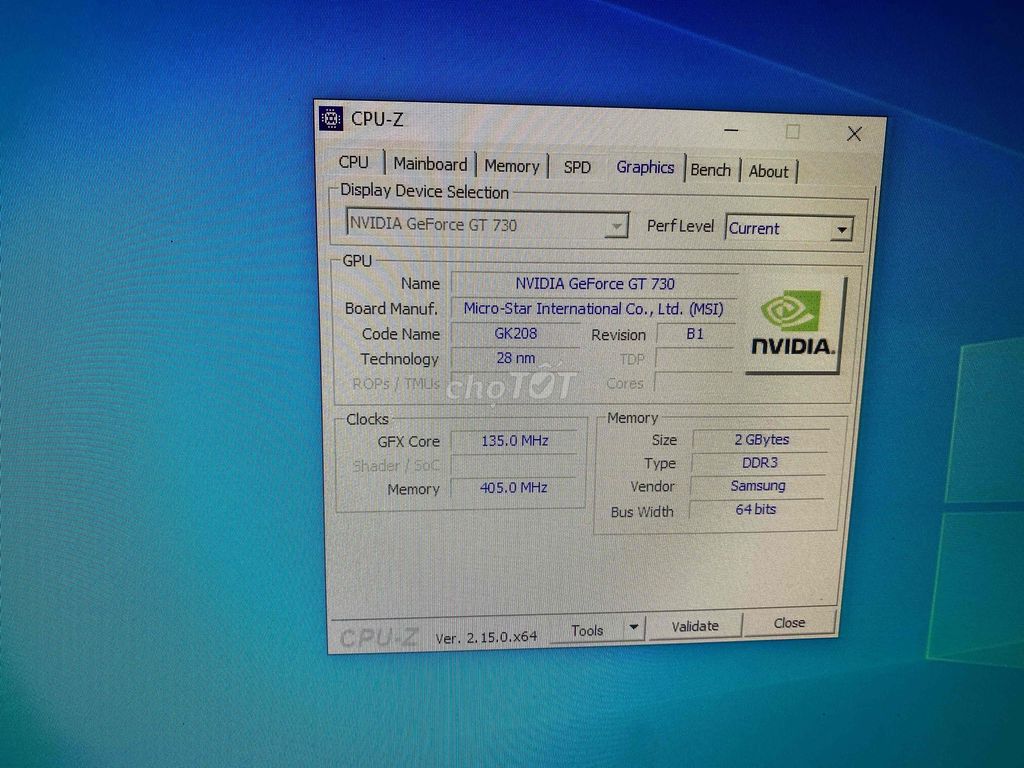Minimize the CPU-Z window
The image size is (1024, 768).
(x=731, y=131)
